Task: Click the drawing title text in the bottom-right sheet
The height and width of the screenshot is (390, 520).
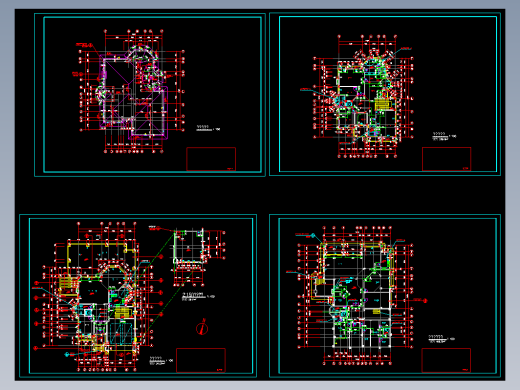Action: point(441,339)
